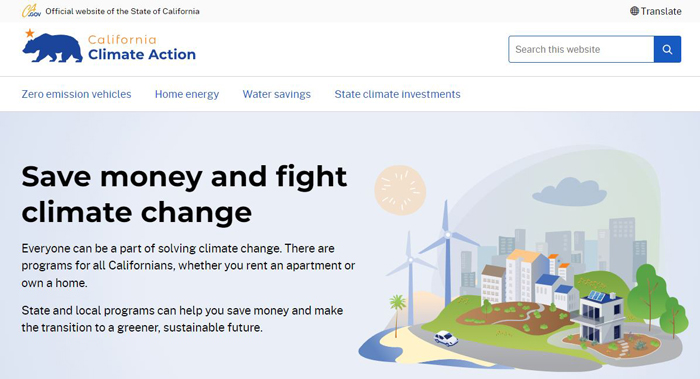Click the sun illustration in hero image
Viewport: 700px width, 379px height.
(400, 190)
